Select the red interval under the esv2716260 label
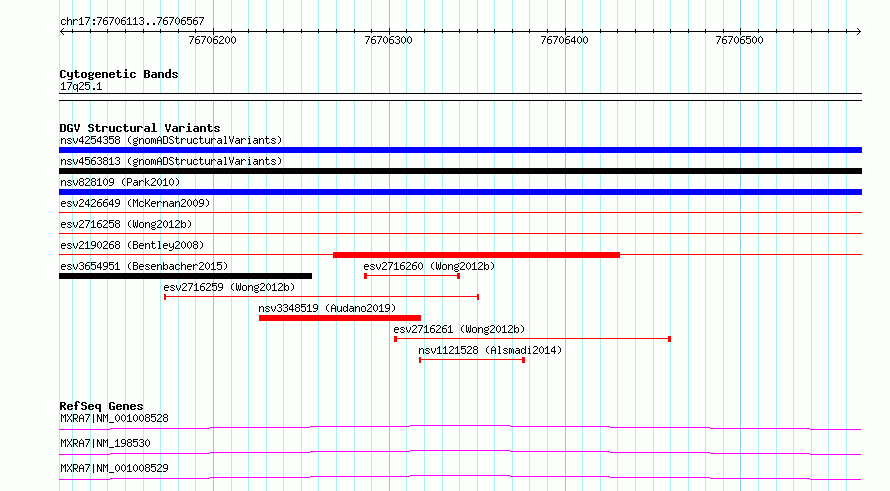The width and height of the screenshot is (890, 491). pos(412,276)
